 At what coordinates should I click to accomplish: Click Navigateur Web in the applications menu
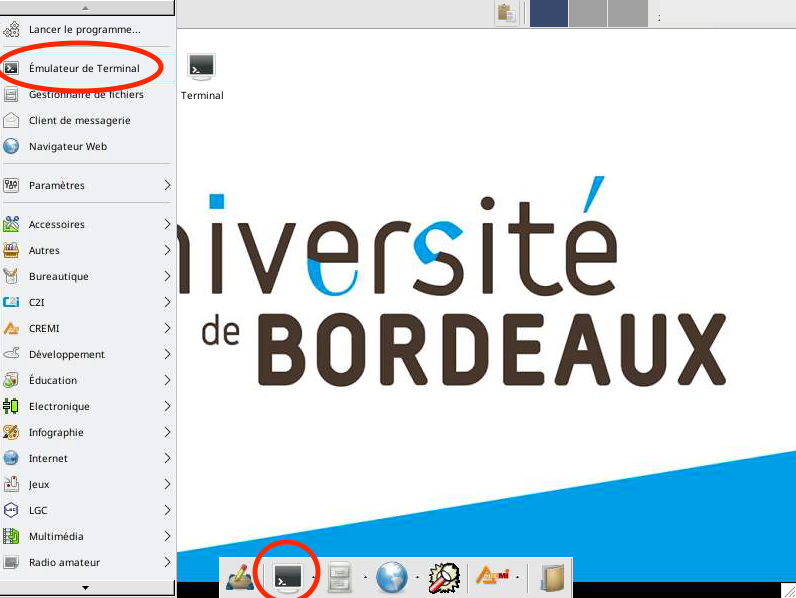tap(68, 146)
